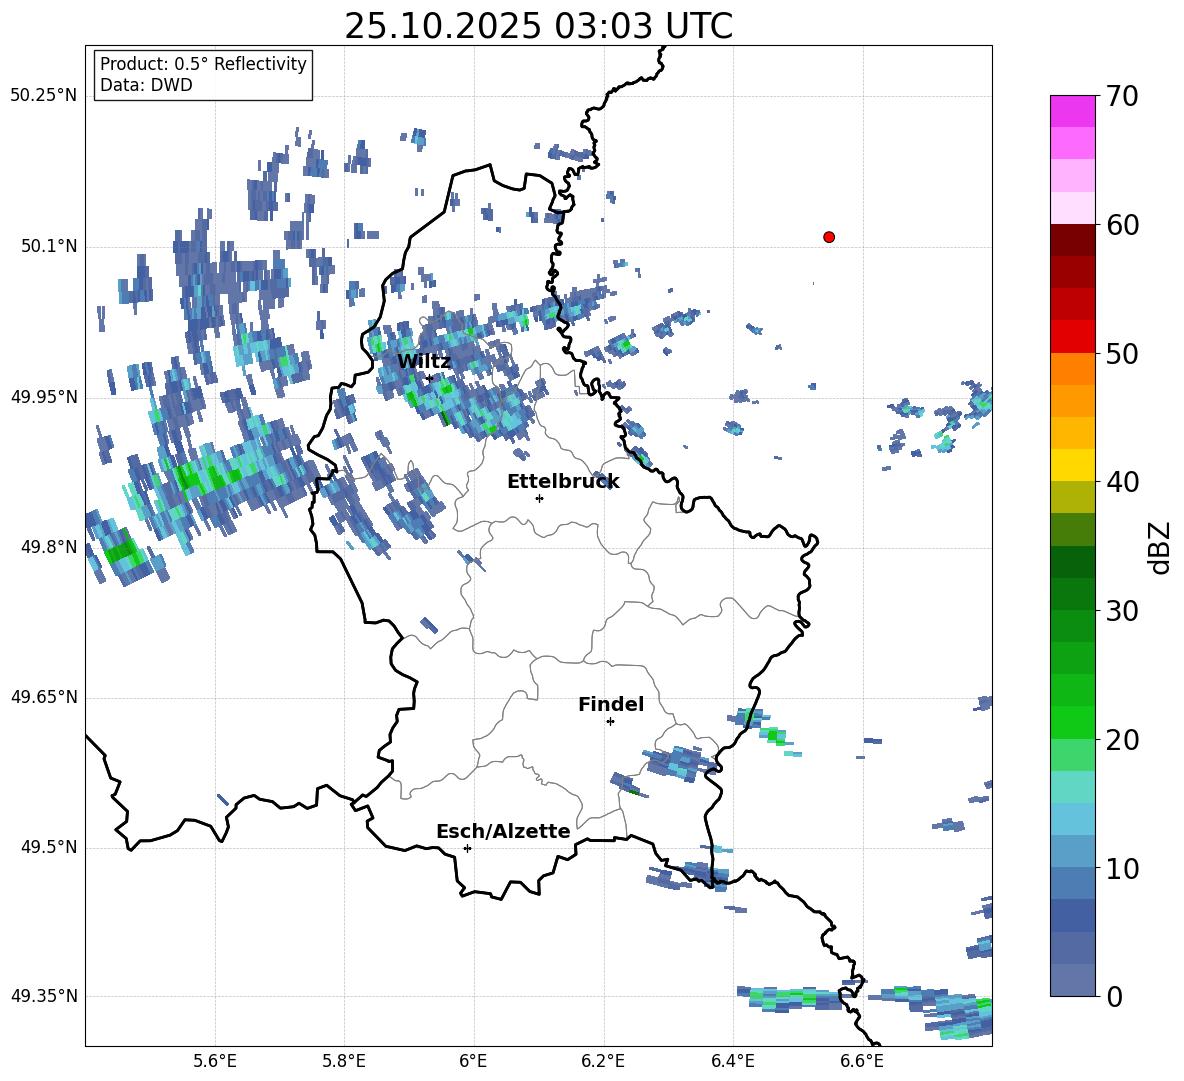The width and height of the screenshot is (1184, 1081).
Task: Click the dark maroon colorbar segment below 60
Action: point(1072,240)
